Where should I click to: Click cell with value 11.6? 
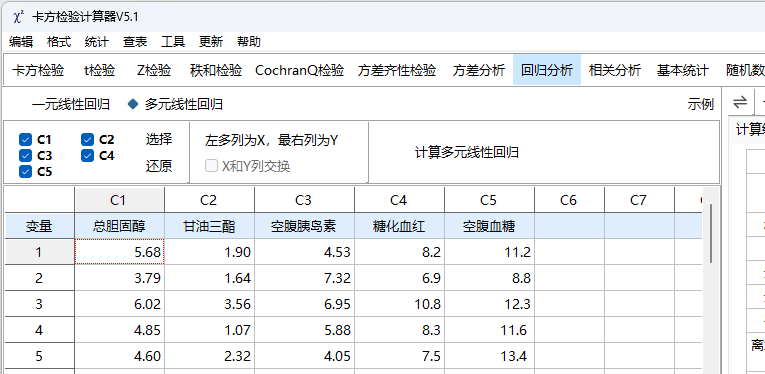pos(489,330)
